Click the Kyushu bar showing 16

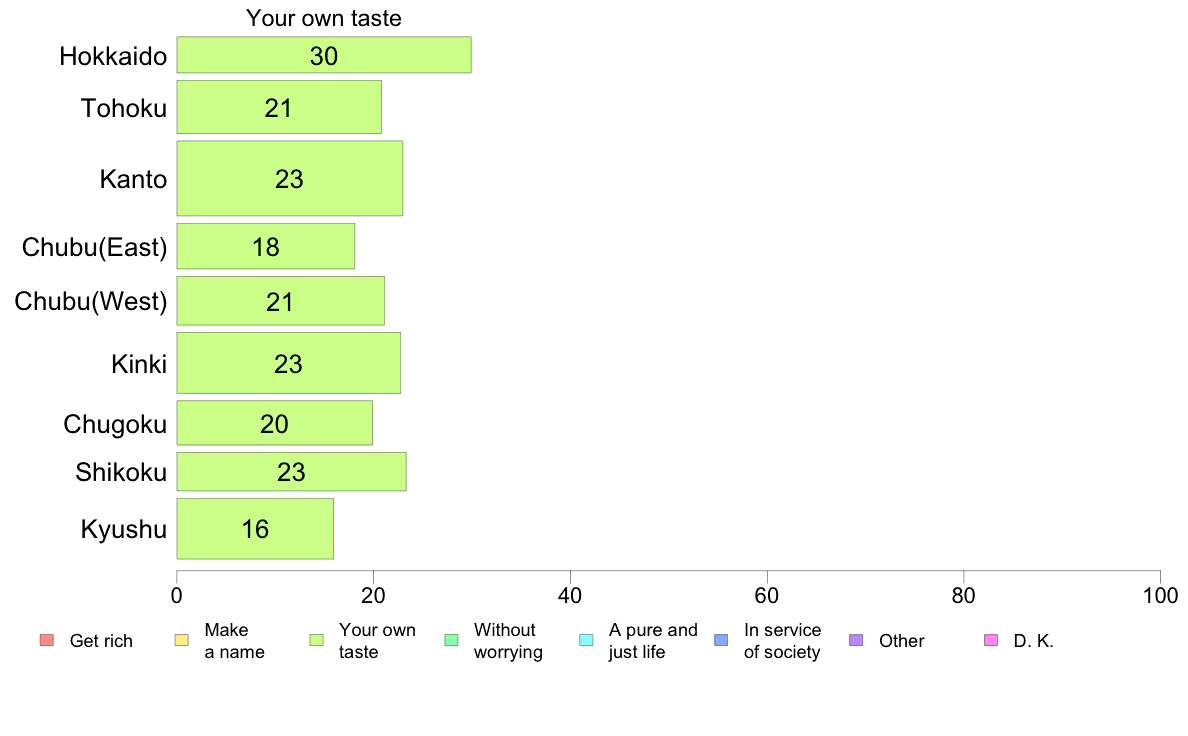coord(255,529)
